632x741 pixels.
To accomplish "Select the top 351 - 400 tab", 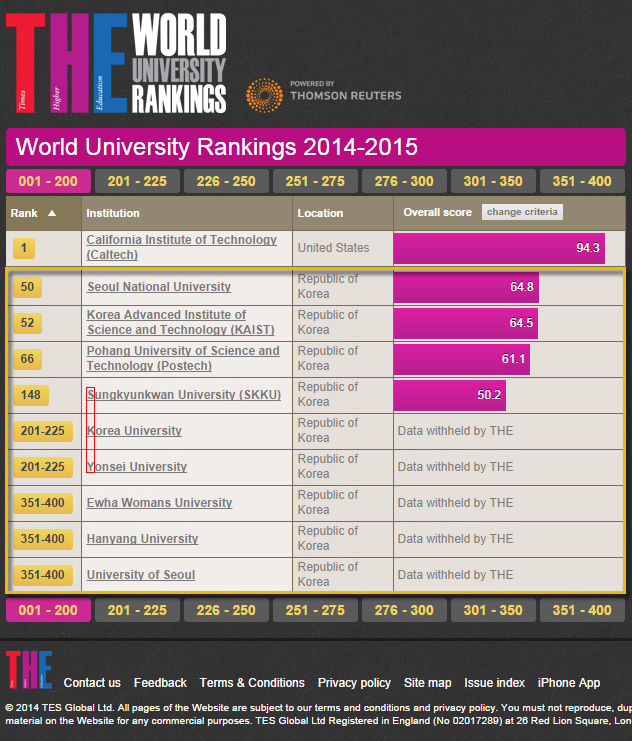I will coord(582,181).
